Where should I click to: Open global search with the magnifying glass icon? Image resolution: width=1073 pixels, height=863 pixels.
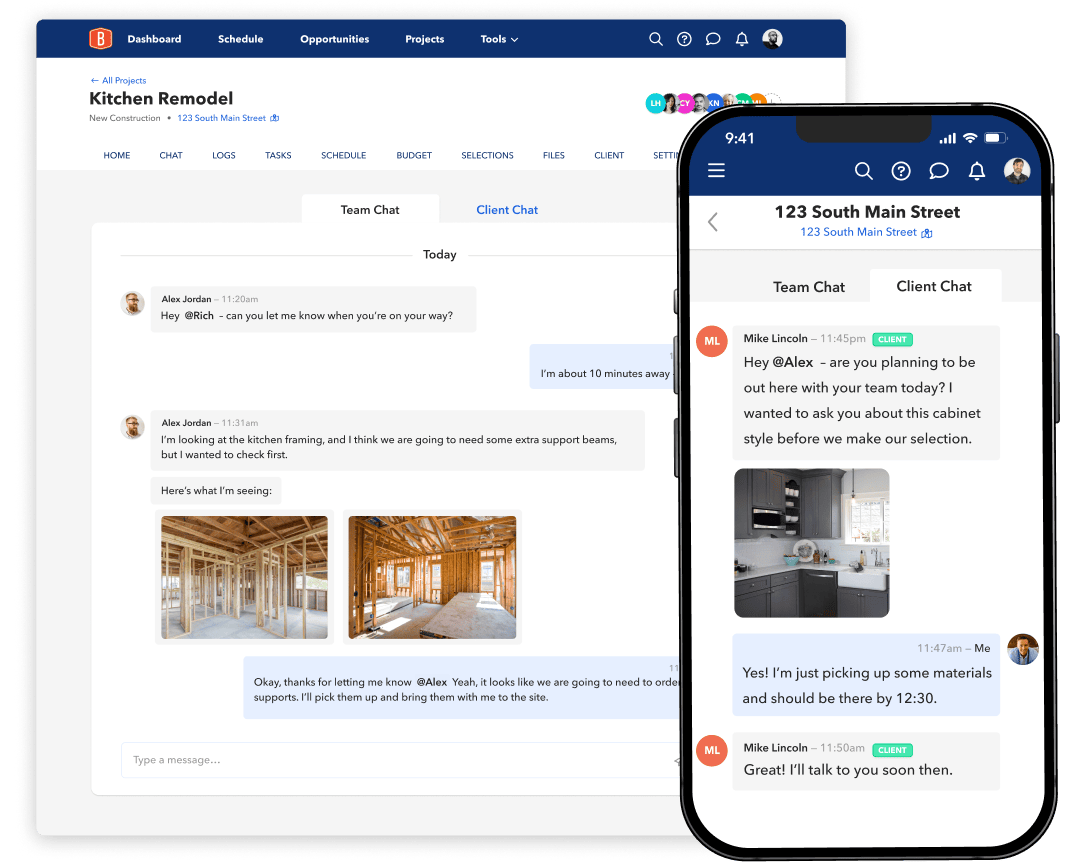(656, 39)
